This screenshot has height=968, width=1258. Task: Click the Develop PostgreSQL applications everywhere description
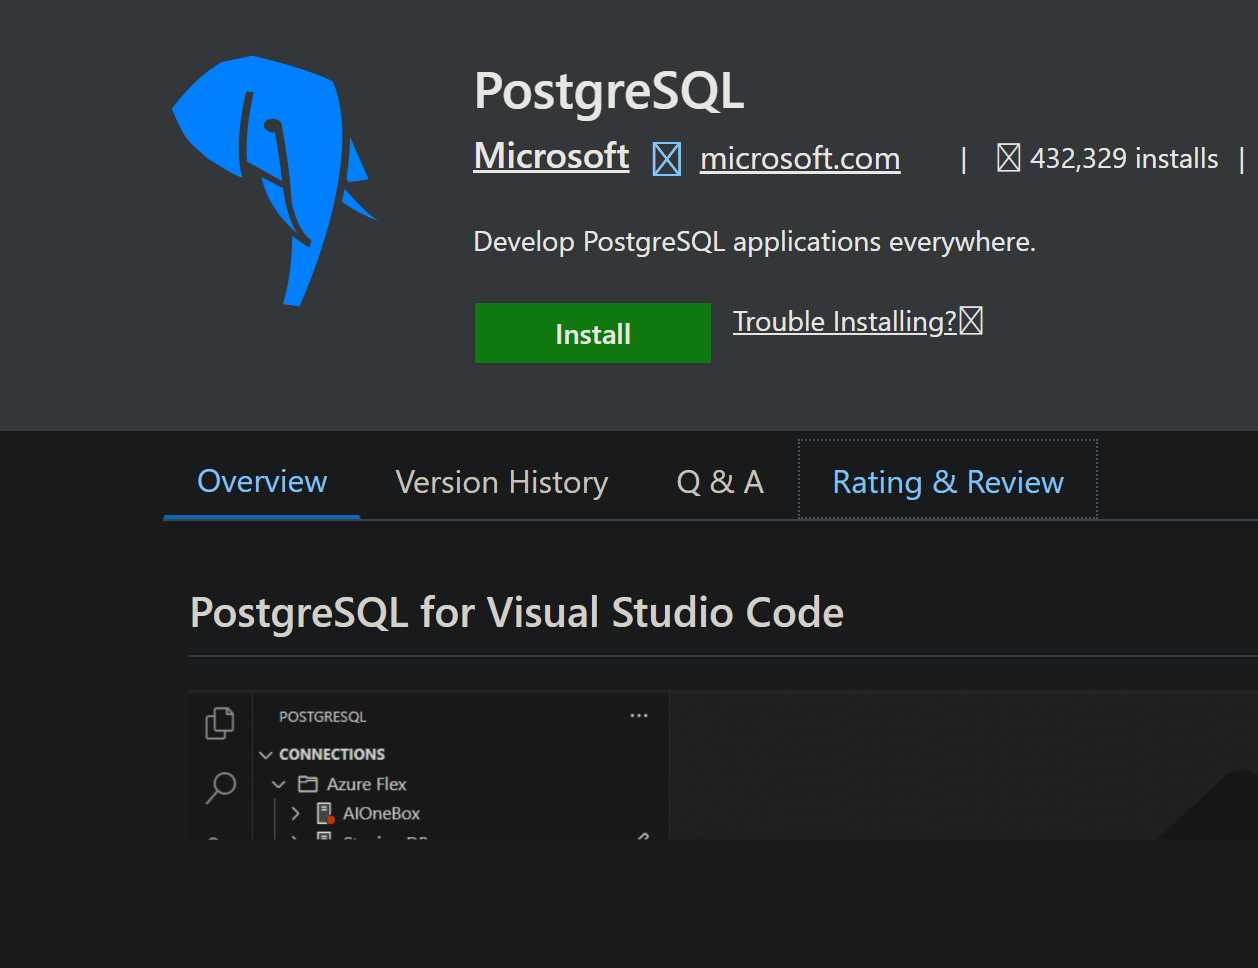[x=755, y=242]
